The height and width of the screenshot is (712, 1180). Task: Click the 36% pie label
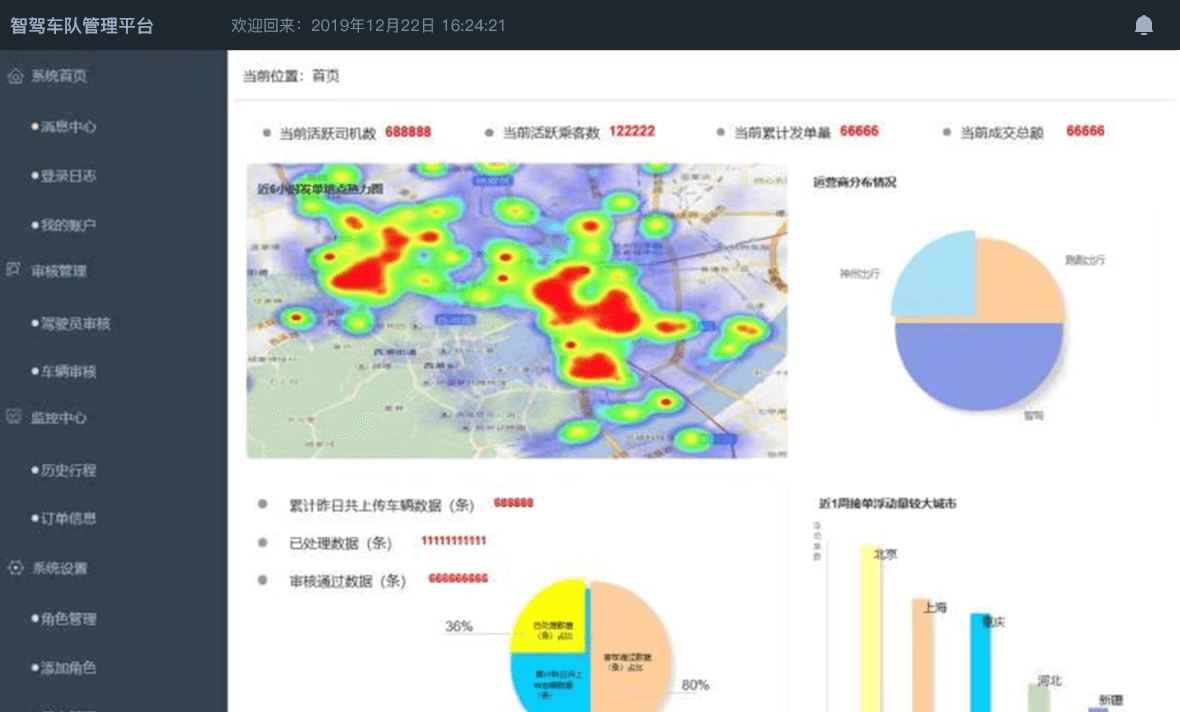tap(459, 626)
